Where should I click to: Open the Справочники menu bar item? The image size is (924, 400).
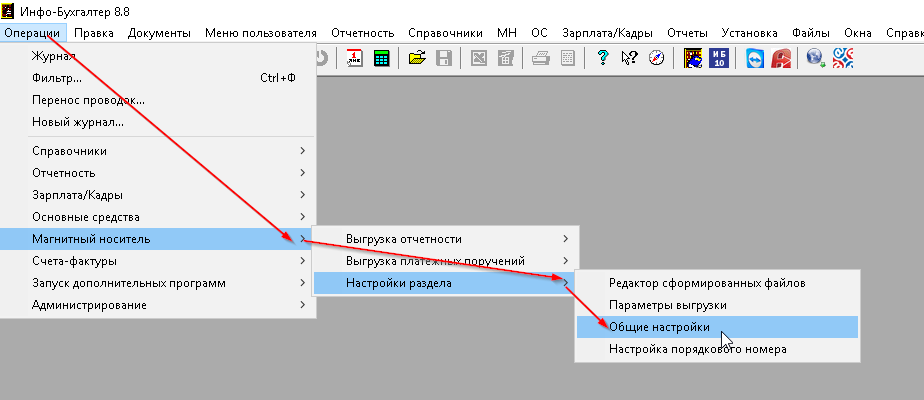(x=446, y=33)
